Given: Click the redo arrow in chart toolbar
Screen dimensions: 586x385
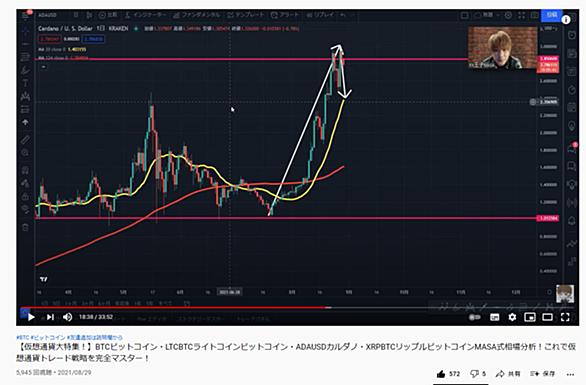Looking at the screenshot, I should tap(352, 15).
